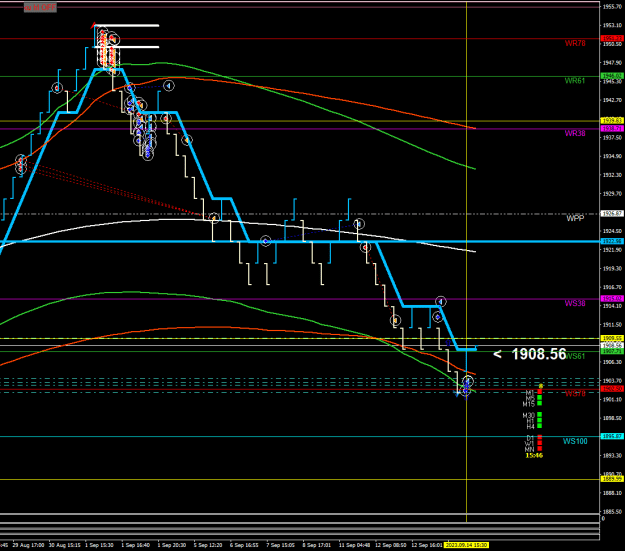
Task: Click the cyan 1895.87 price tag on axis
Action: 612,437
